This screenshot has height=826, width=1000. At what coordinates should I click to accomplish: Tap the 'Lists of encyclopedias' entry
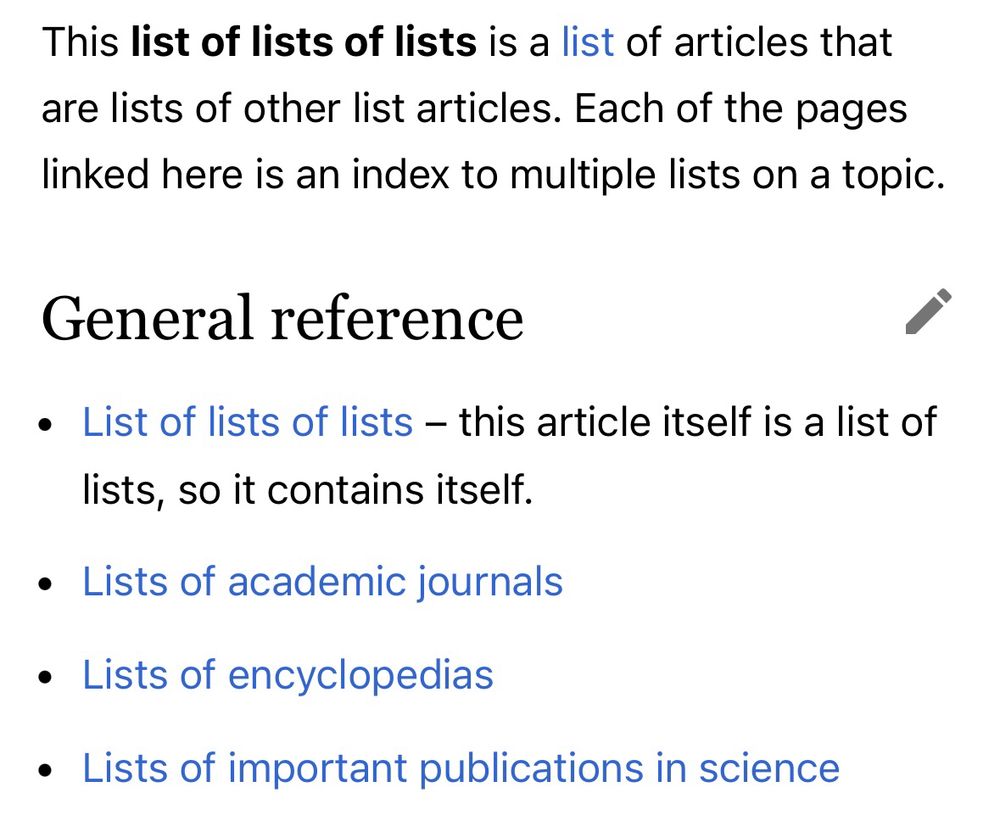coord(288,675)
